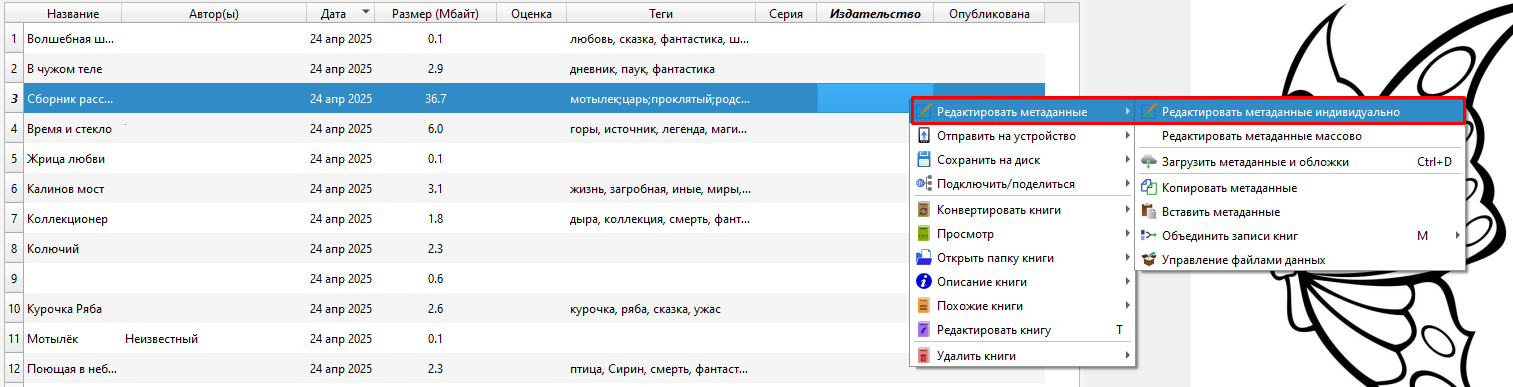Viewport: 1513px width, 387px height.
Task: Expand Похожие книги submenu arrow
Action: [x=1128, y=306]
